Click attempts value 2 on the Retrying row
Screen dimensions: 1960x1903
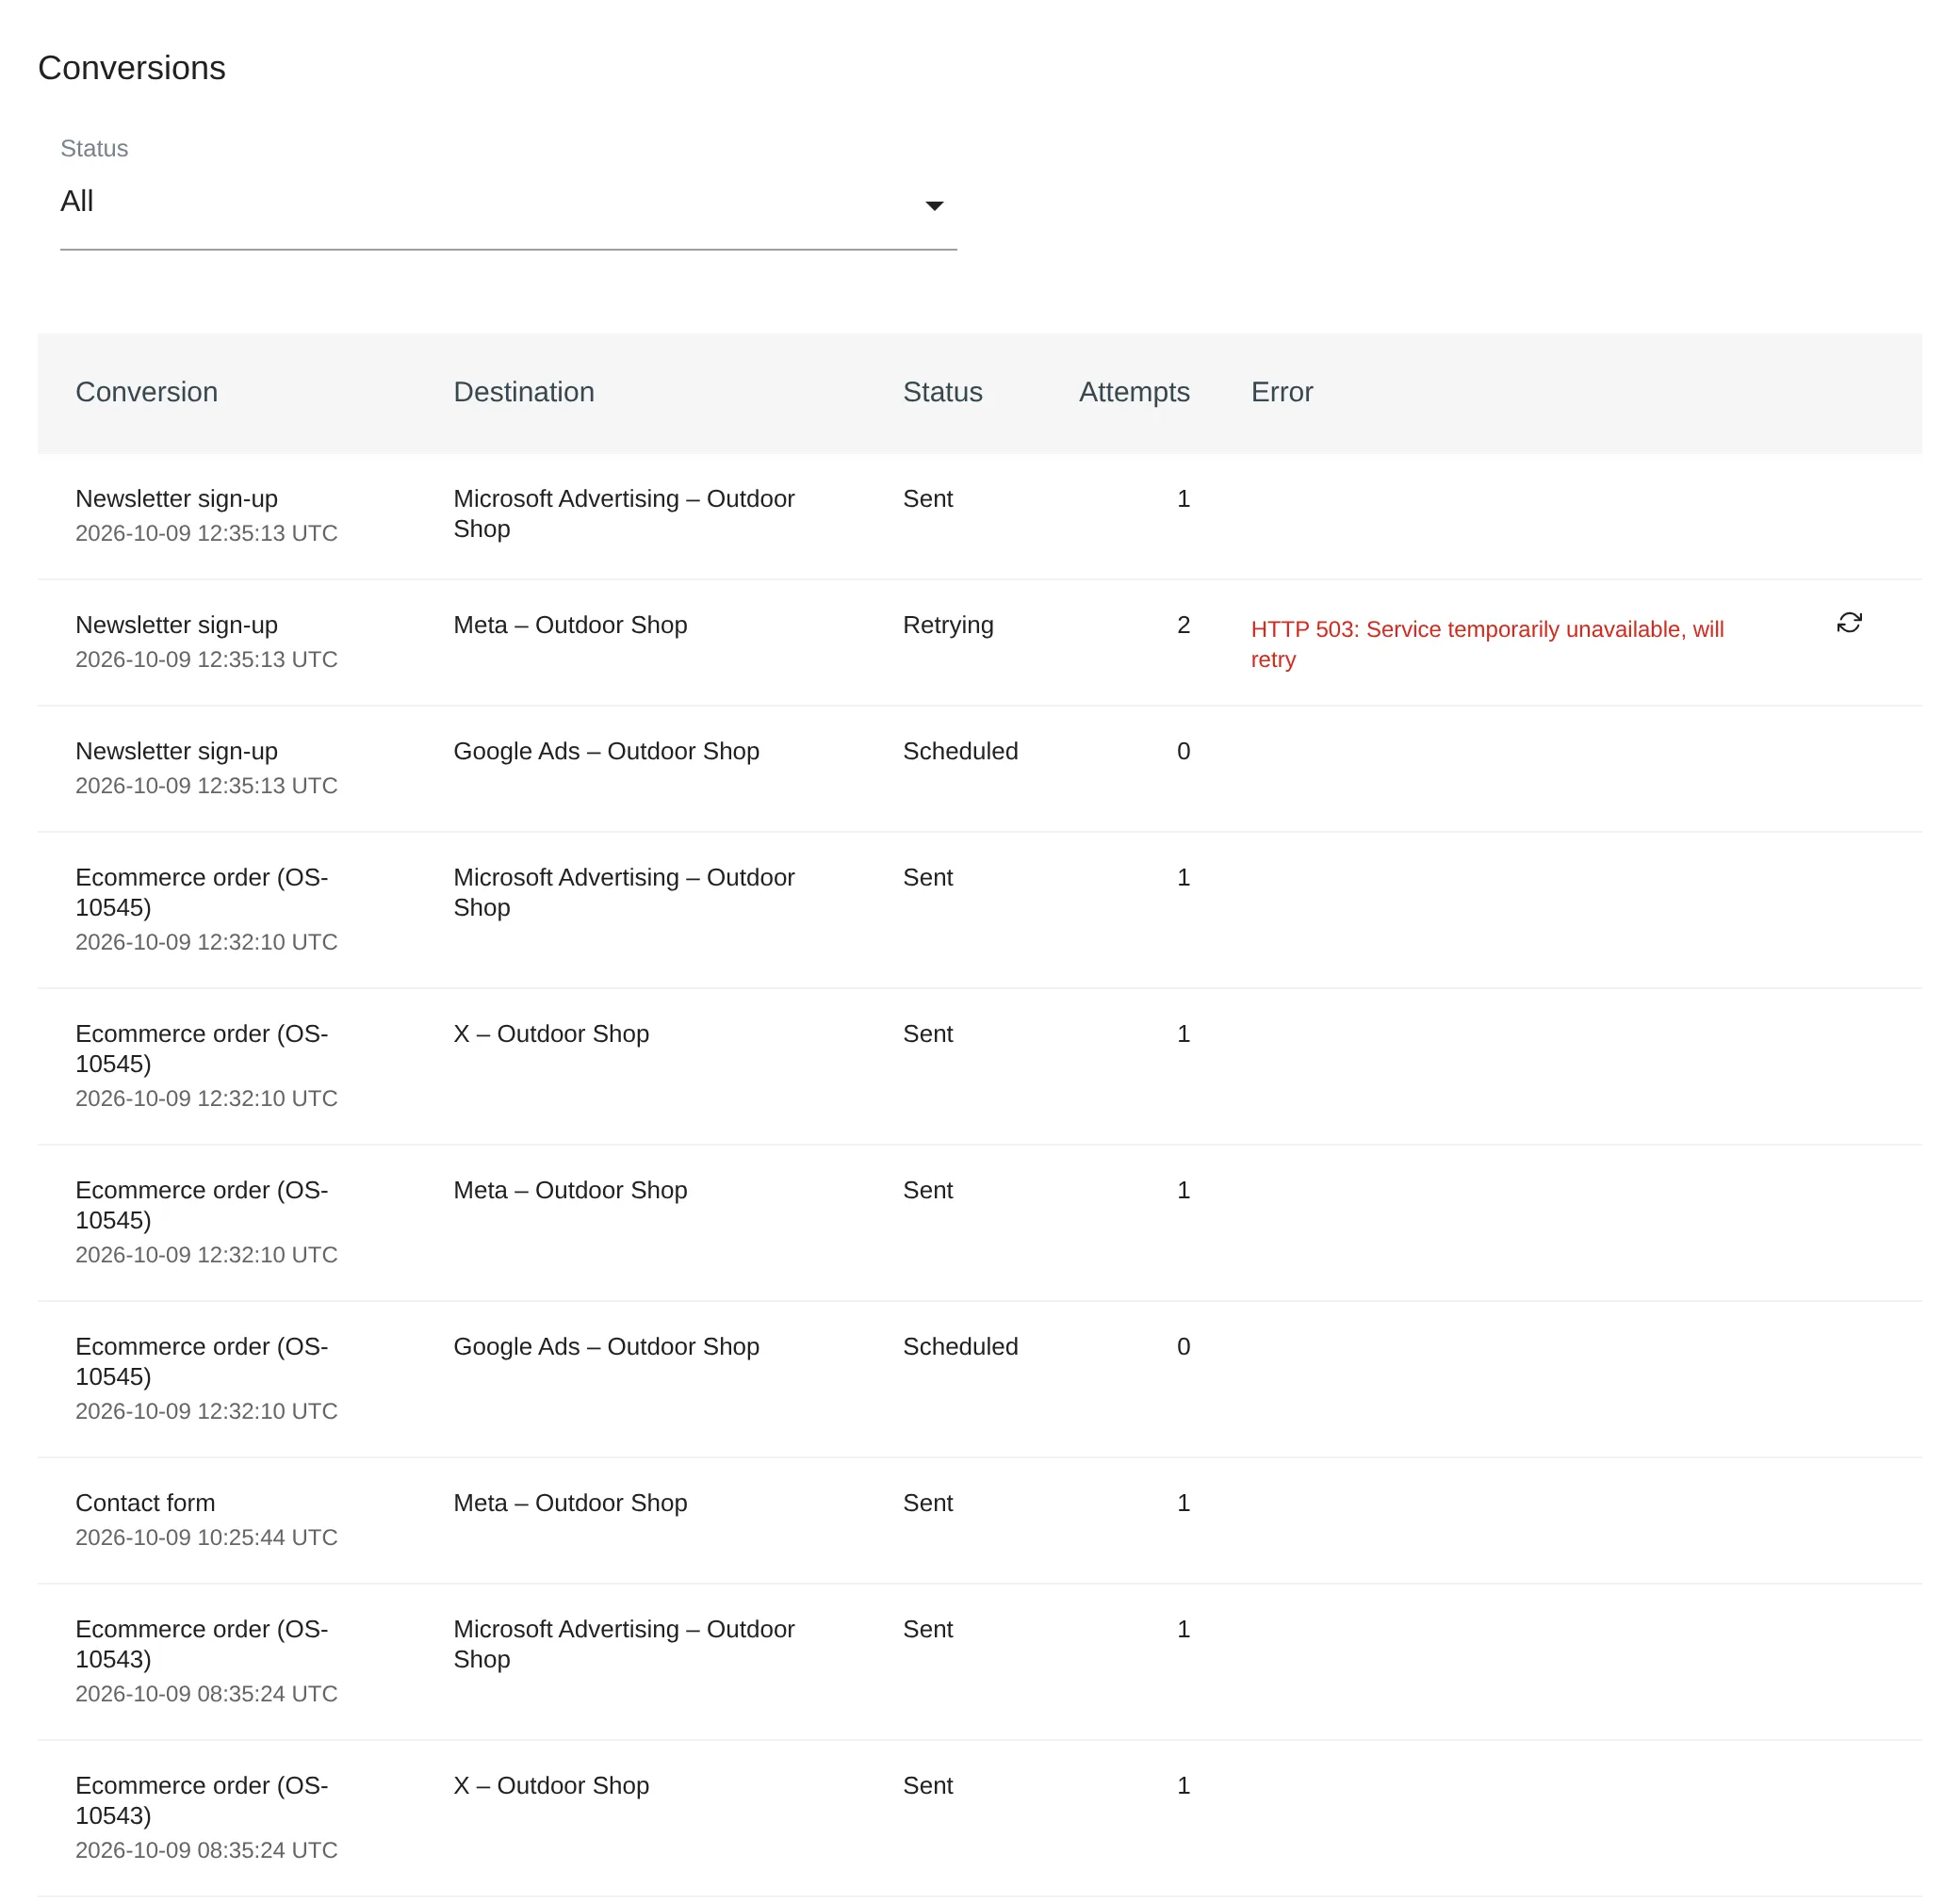point(1183,625)
